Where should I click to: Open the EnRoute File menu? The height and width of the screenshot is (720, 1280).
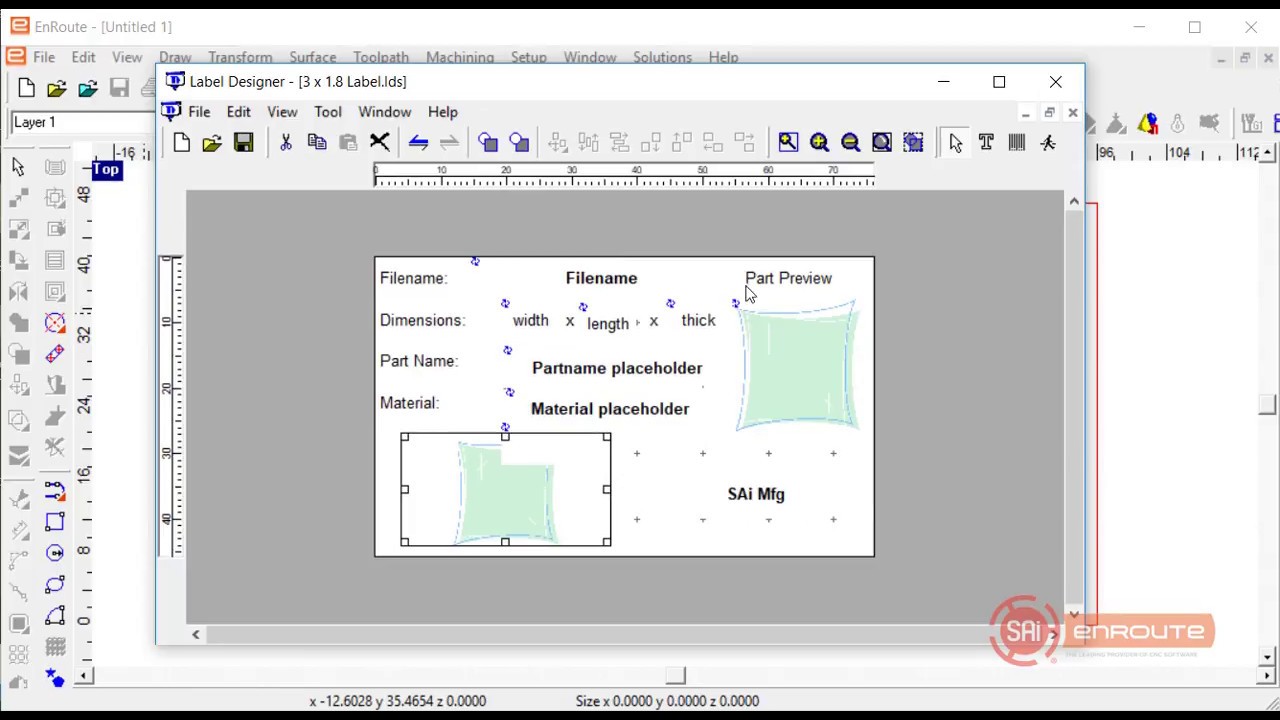[x=44, y=57]
